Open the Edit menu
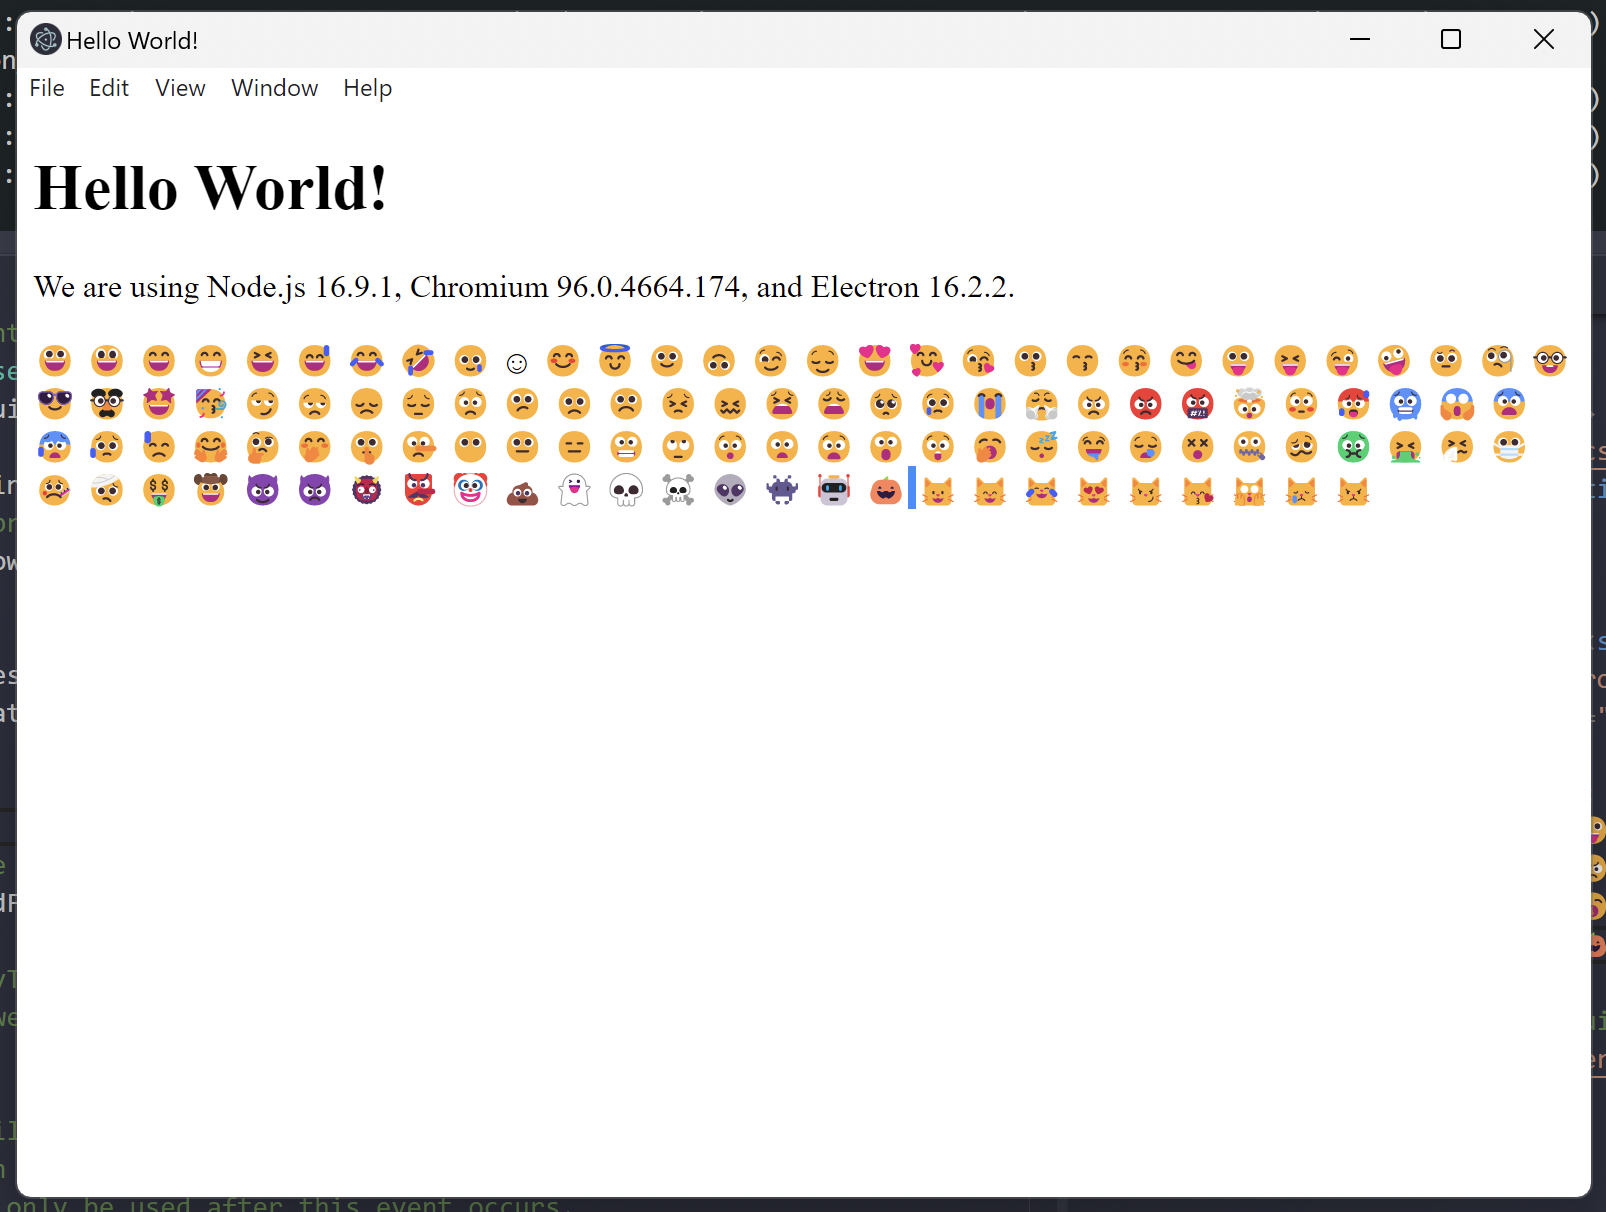The image size is (1606, 1212). 109,88
